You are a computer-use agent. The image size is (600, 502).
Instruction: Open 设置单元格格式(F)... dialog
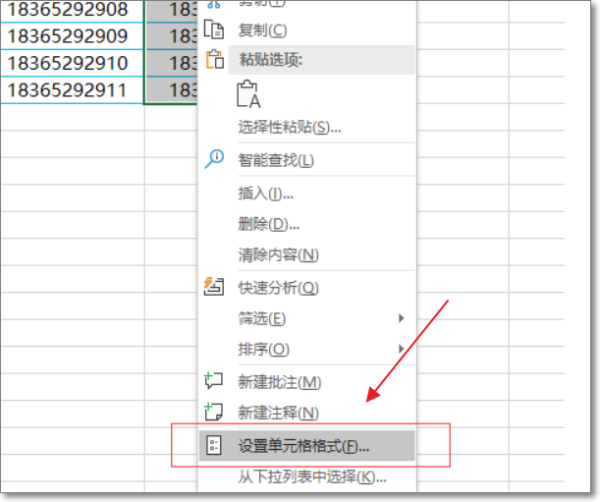(307, 446)
